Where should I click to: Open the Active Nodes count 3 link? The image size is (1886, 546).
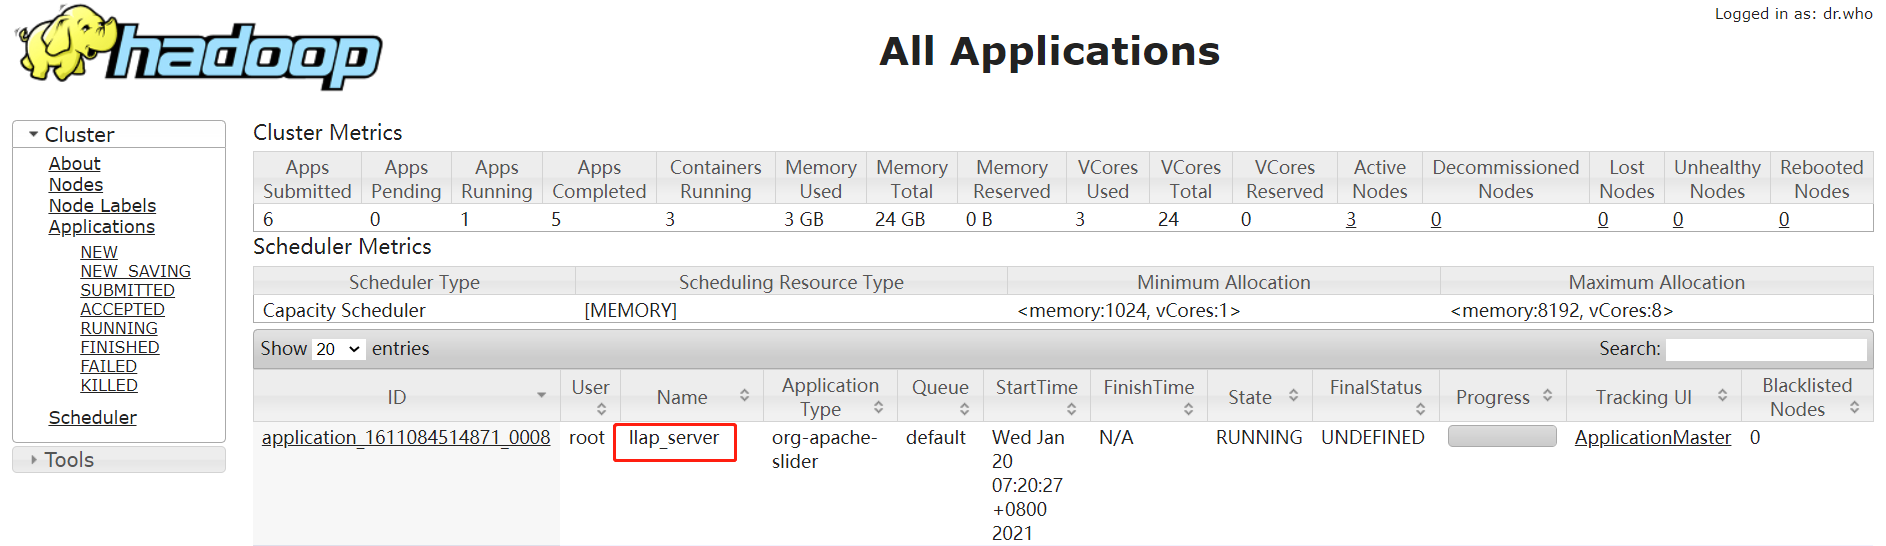coord(1351,220)
